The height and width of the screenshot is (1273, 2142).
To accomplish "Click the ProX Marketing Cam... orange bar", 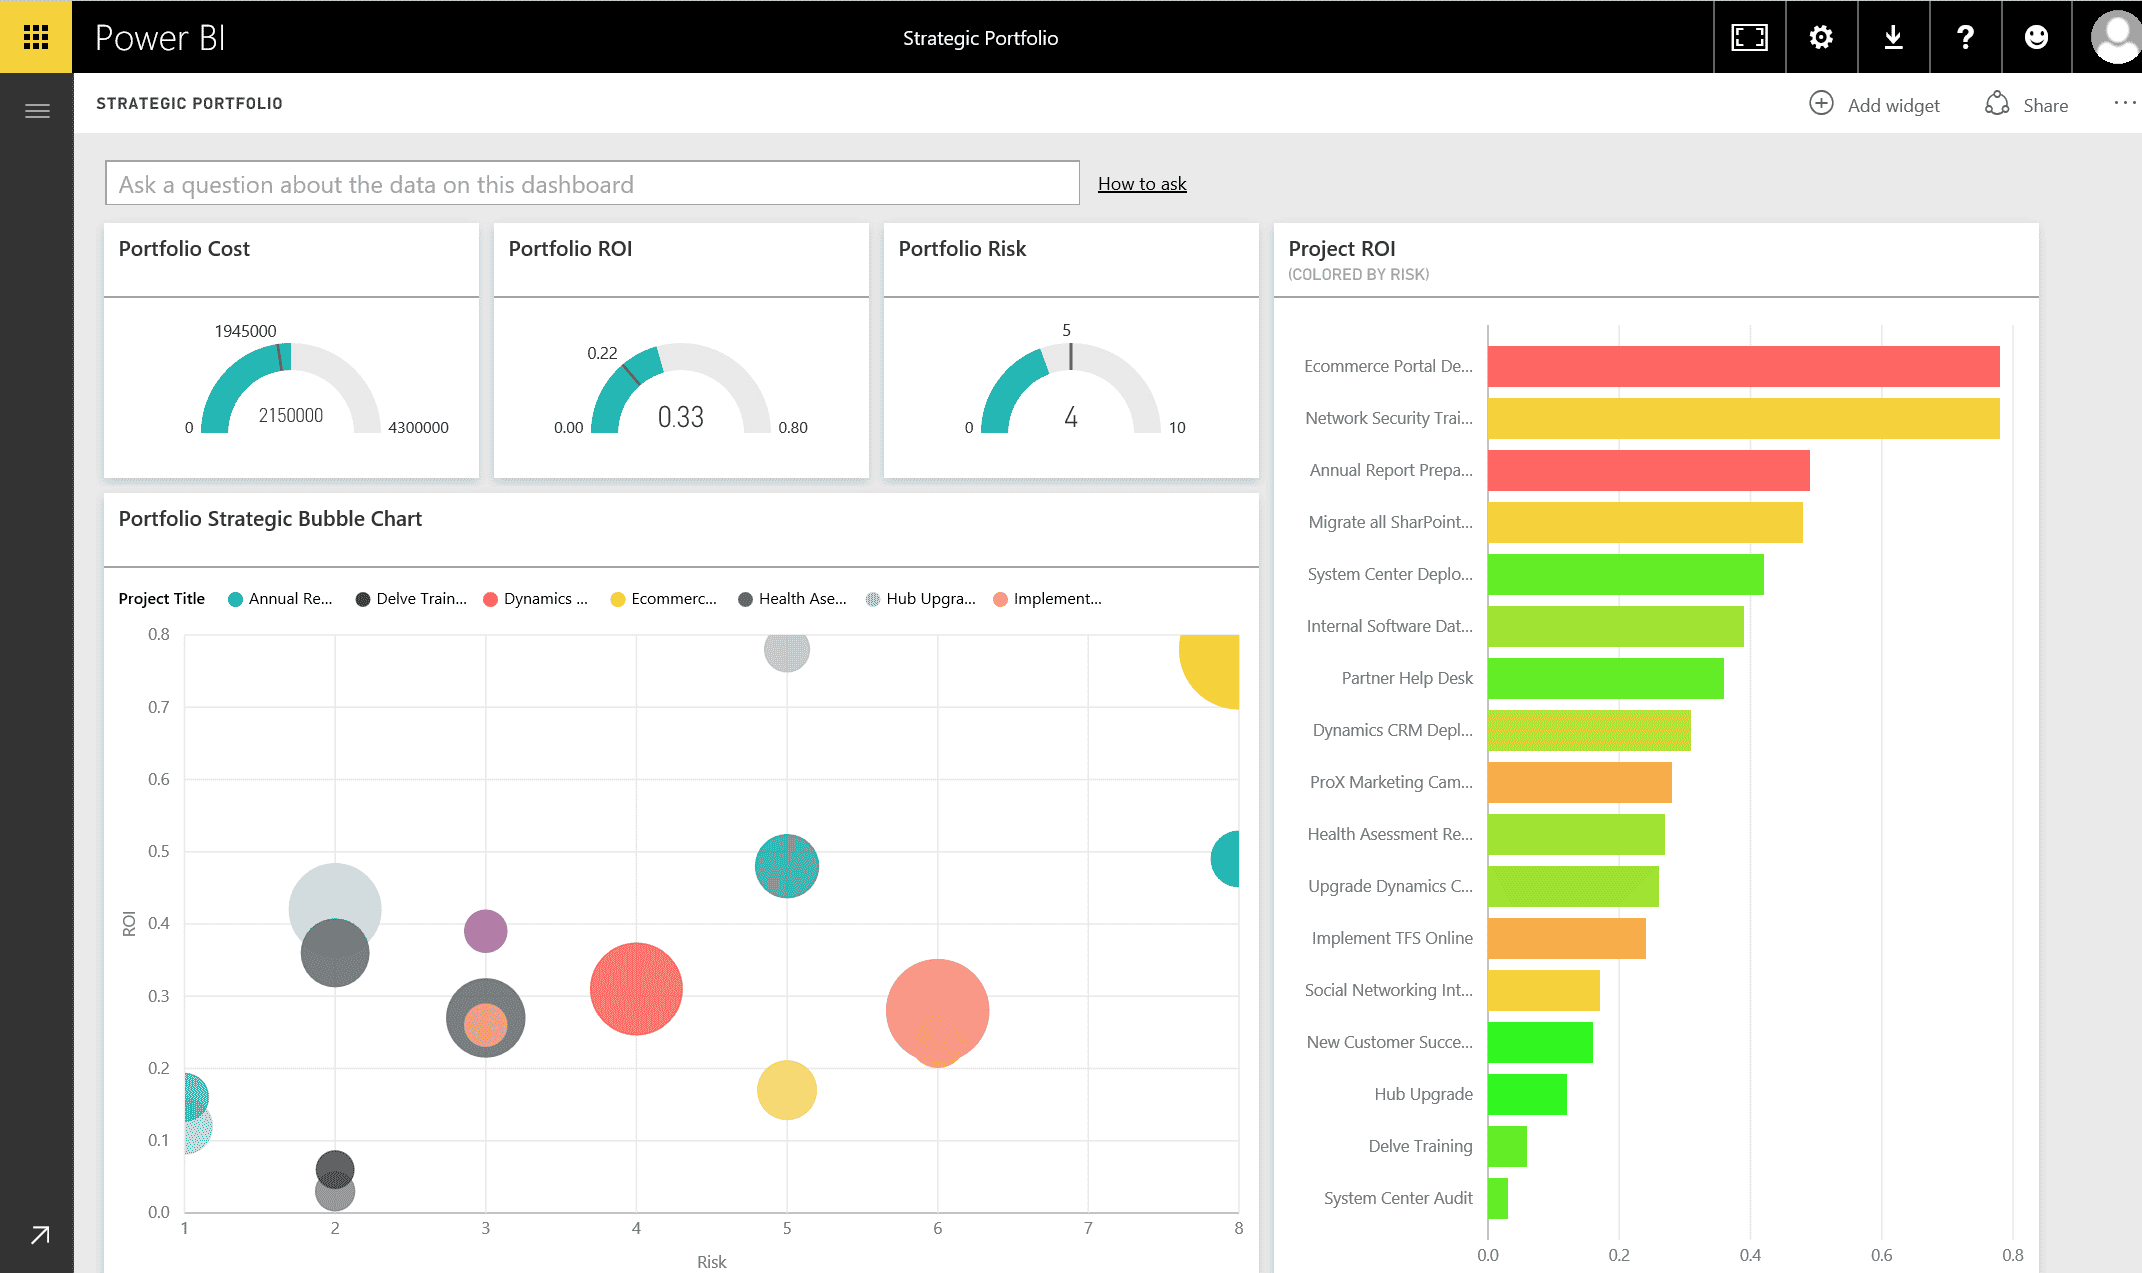I will pyautogui.click(x=1579, y=782).
